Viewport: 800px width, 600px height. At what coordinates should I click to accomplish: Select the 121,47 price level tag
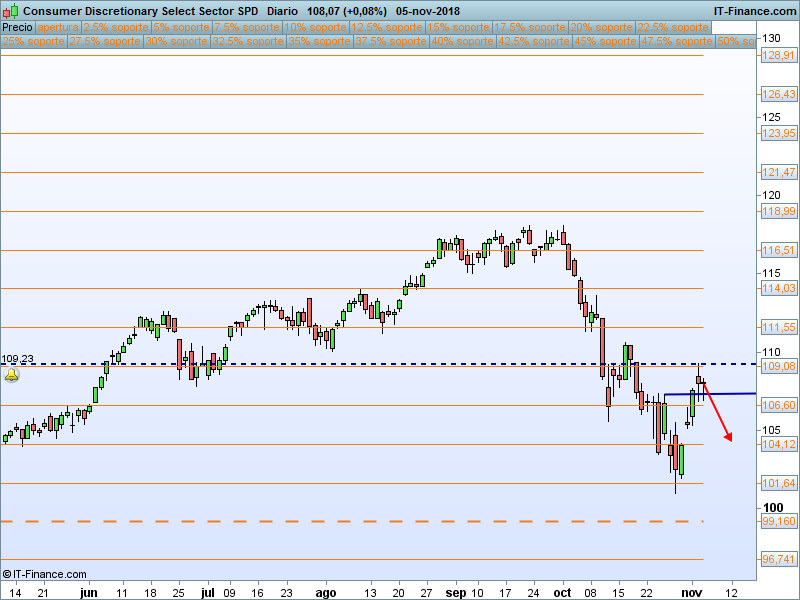[x=779, y=172]
